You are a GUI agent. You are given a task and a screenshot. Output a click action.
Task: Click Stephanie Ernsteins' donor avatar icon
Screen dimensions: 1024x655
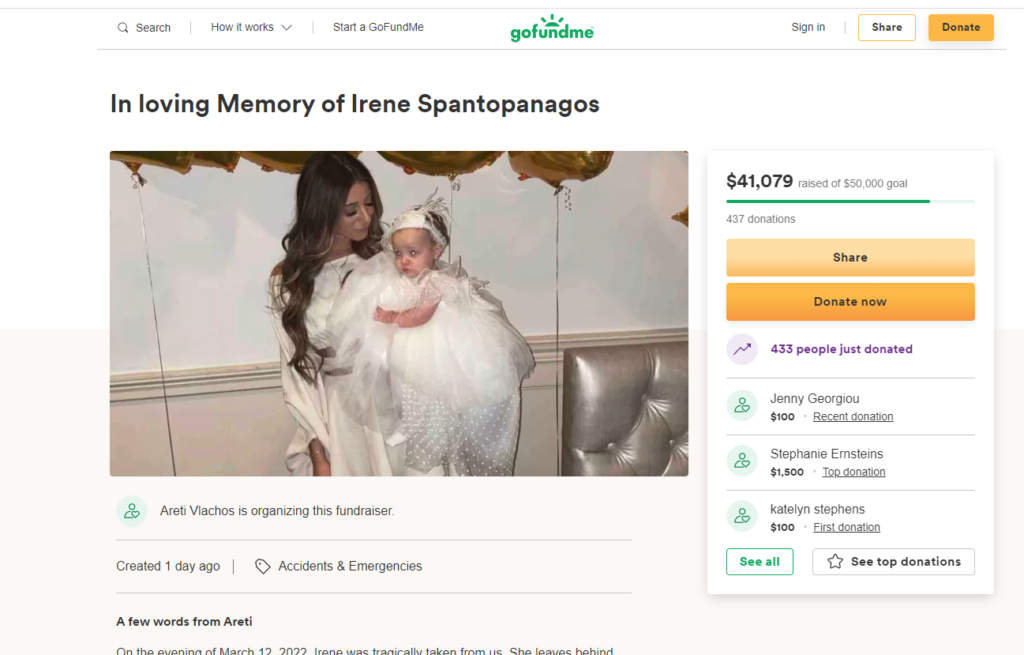coord(742,461)
